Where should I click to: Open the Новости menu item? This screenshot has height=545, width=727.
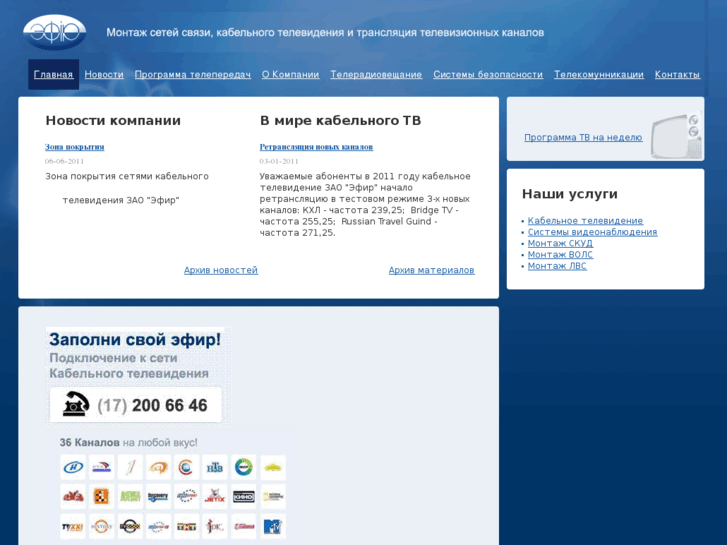click(x=104, y=74)
